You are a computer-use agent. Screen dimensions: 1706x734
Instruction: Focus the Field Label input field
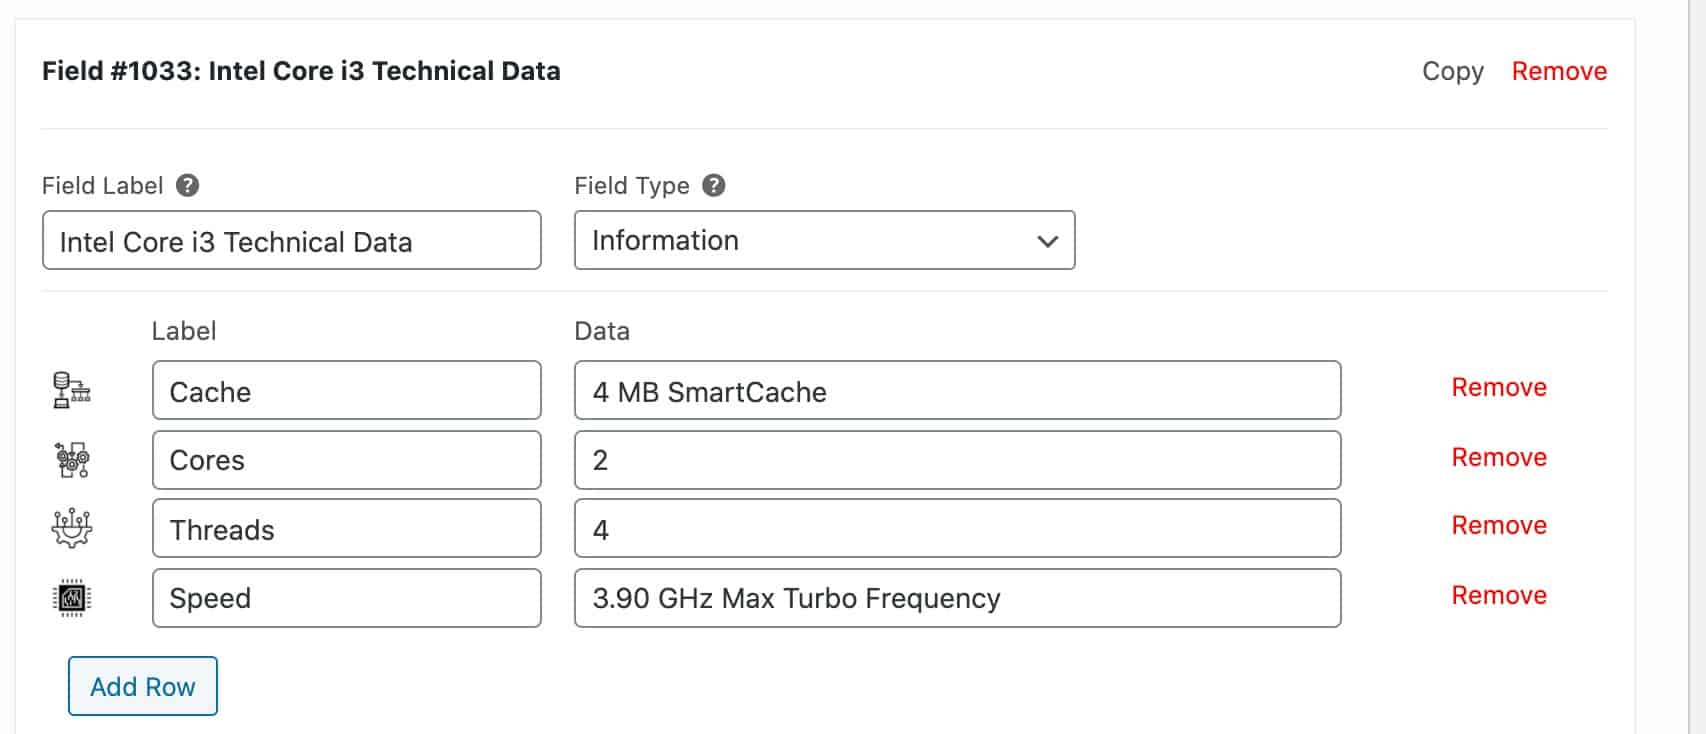point(292,240)
